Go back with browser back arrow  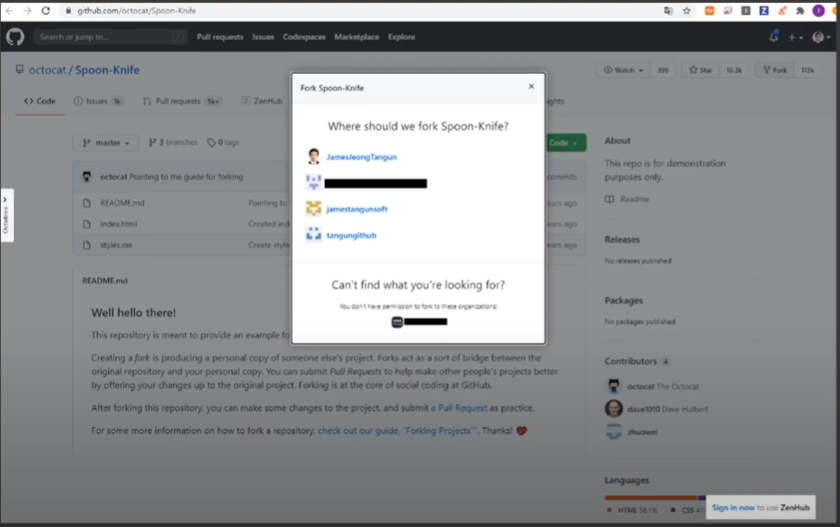pos(10,11)
